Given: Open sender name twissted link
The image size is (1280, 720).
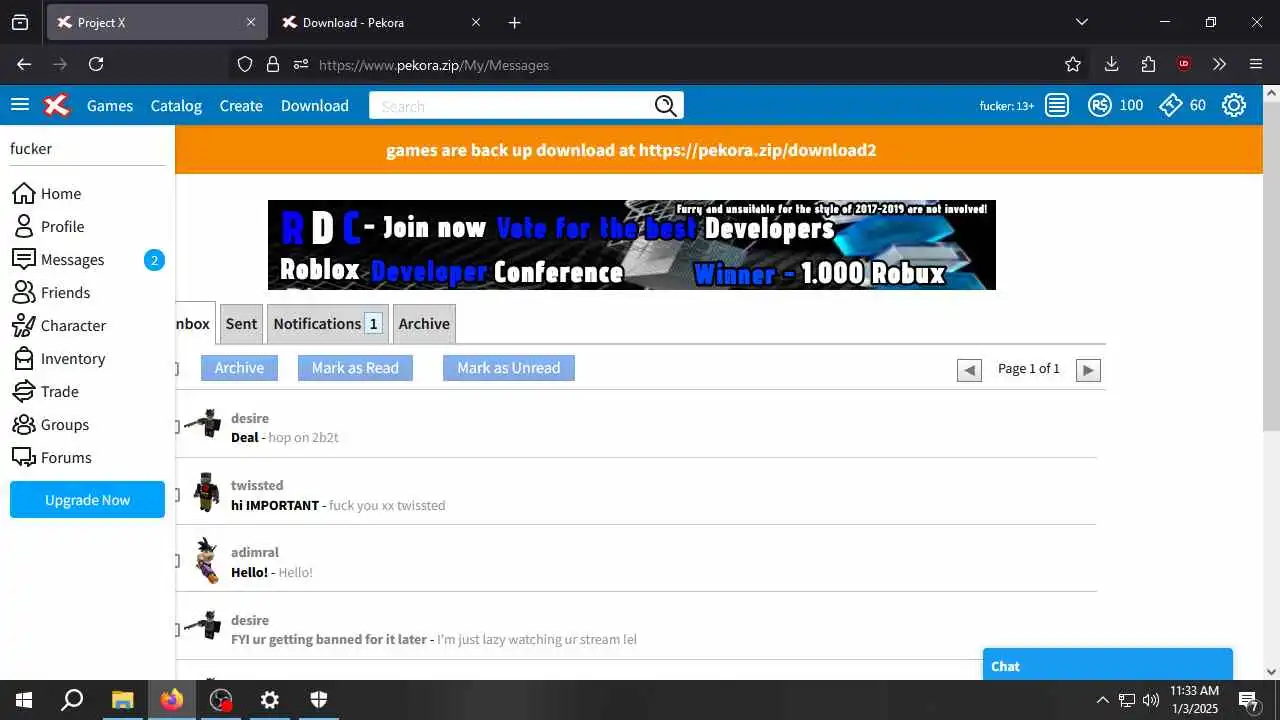Looking at the screenshot, I should (x=257, y=485).
